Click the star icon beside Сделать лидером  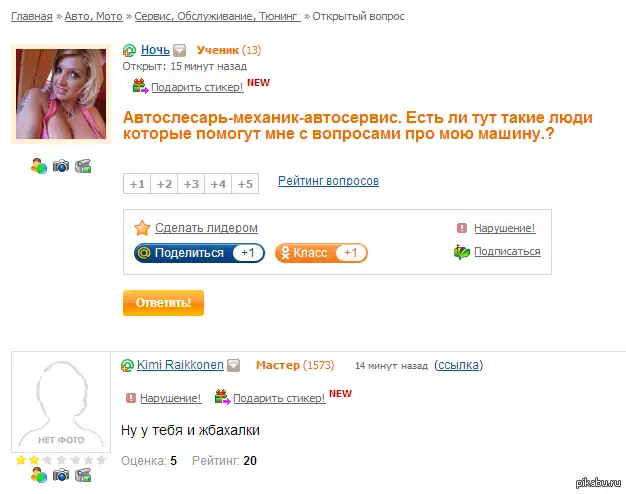(142, 228)
